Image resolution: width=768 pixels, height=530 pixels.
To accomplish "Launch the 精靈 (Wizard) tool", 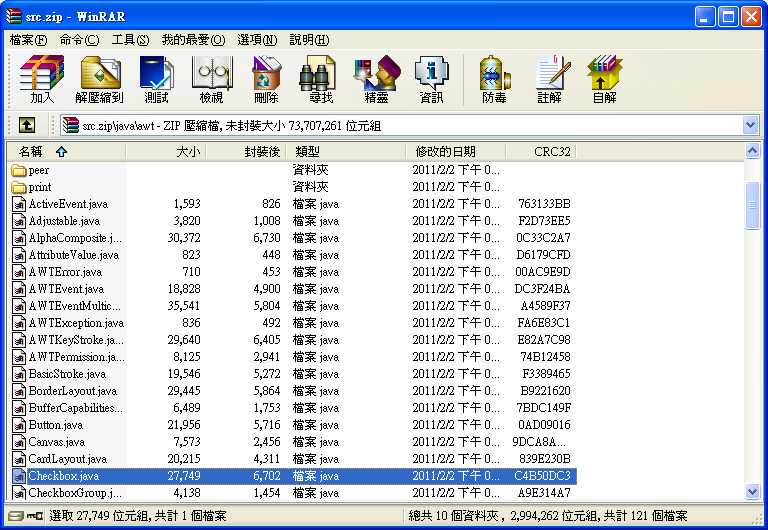I will tap(377, 79).
